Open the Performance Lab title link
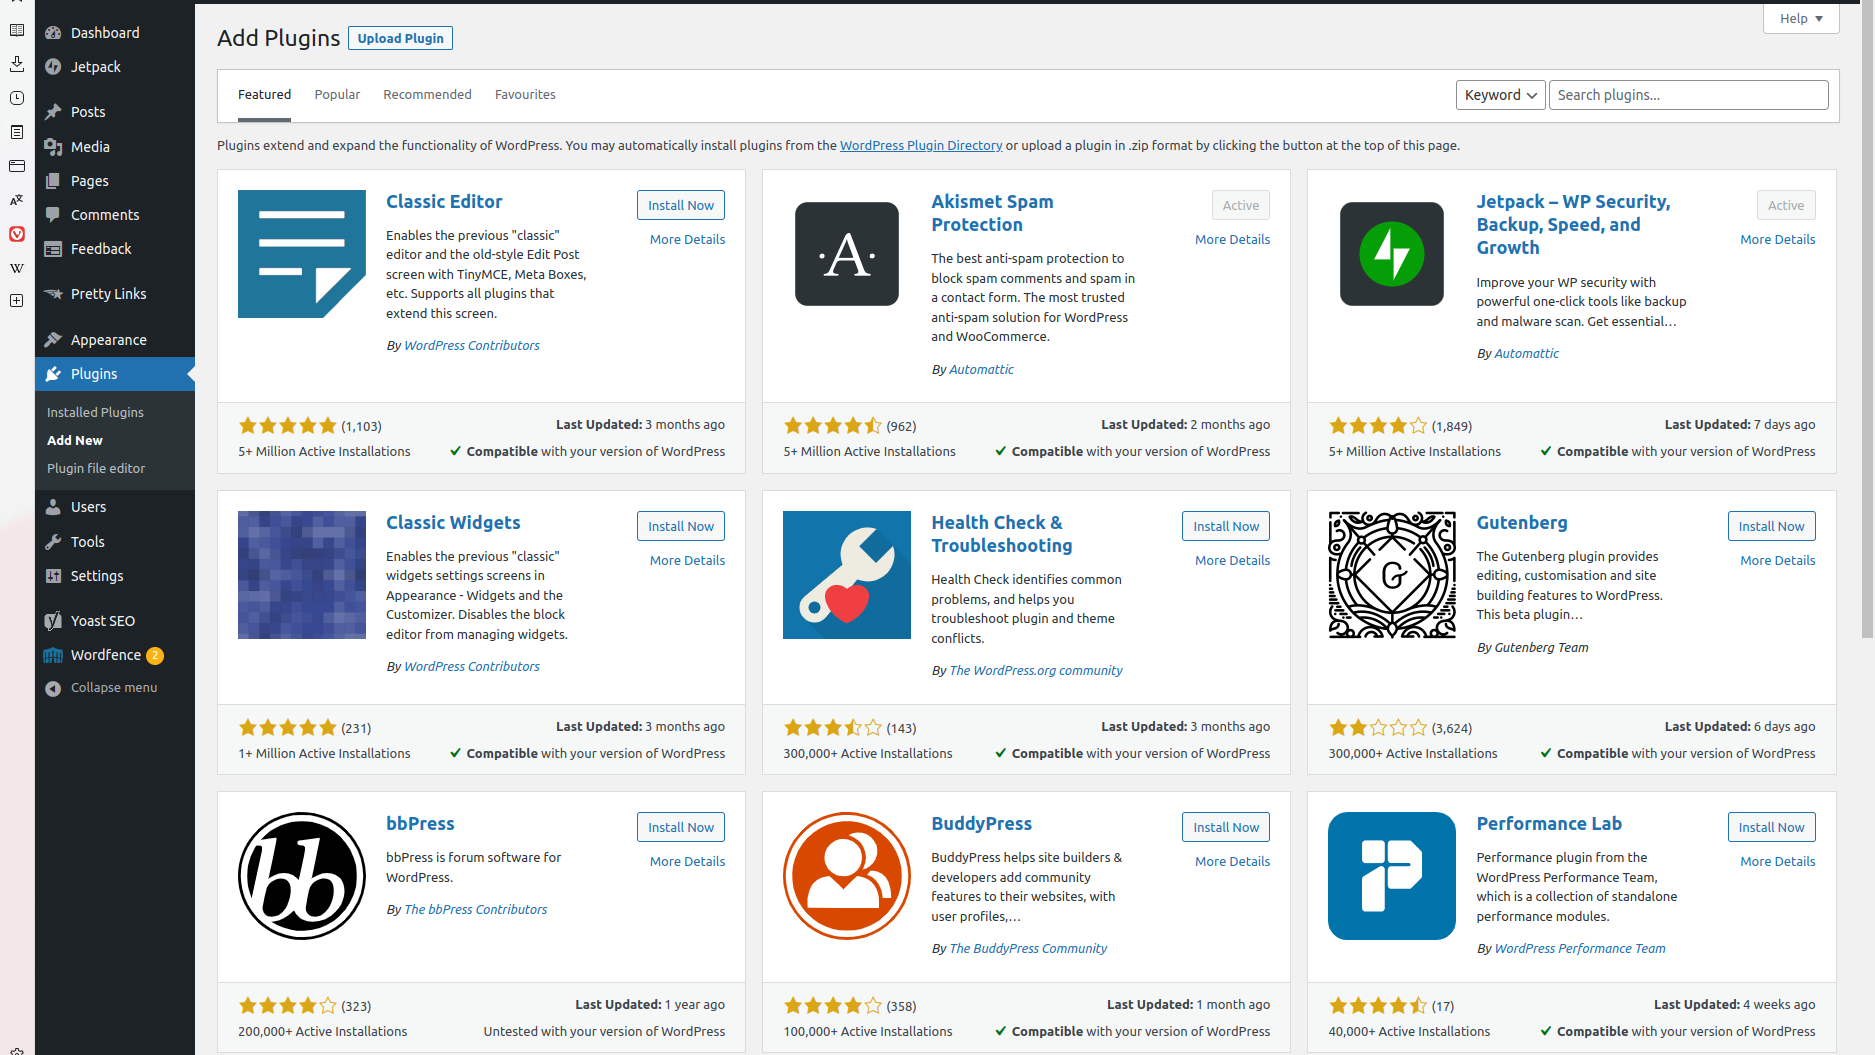The image size is (1875, 1055). click(1549, 823)
